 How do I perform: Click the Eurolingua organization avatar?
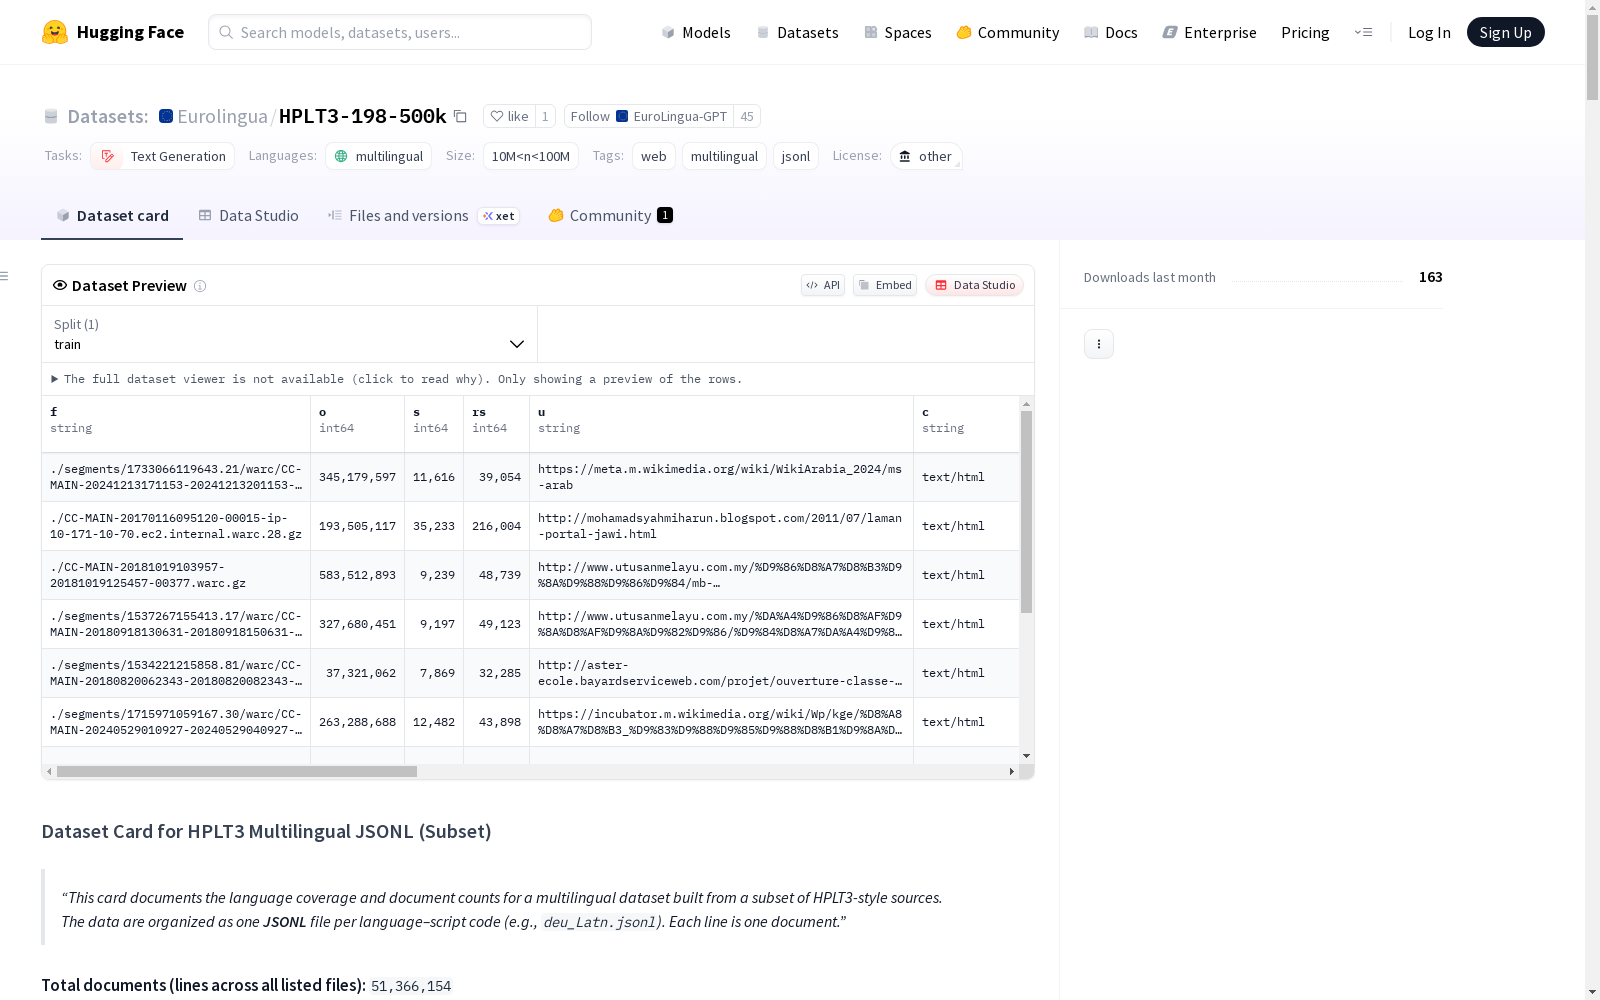click(x=166, y=116)
